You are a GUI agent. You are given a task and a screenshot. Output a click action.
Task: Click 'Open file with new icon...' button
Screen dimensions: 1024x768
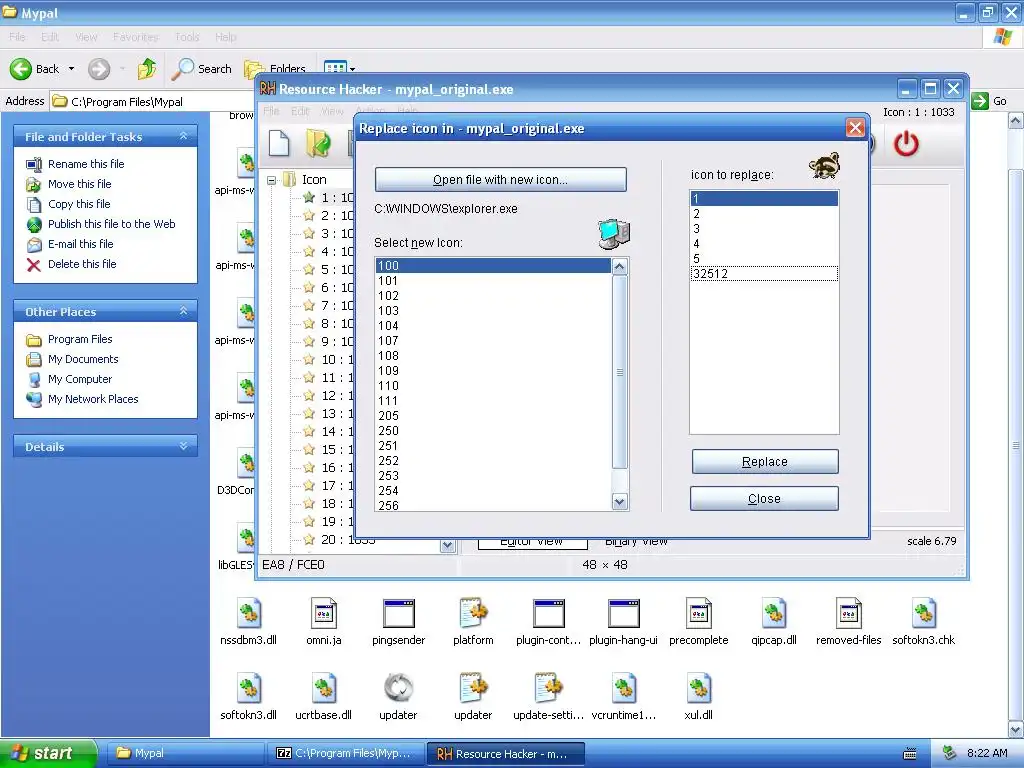tap(500, 180)
